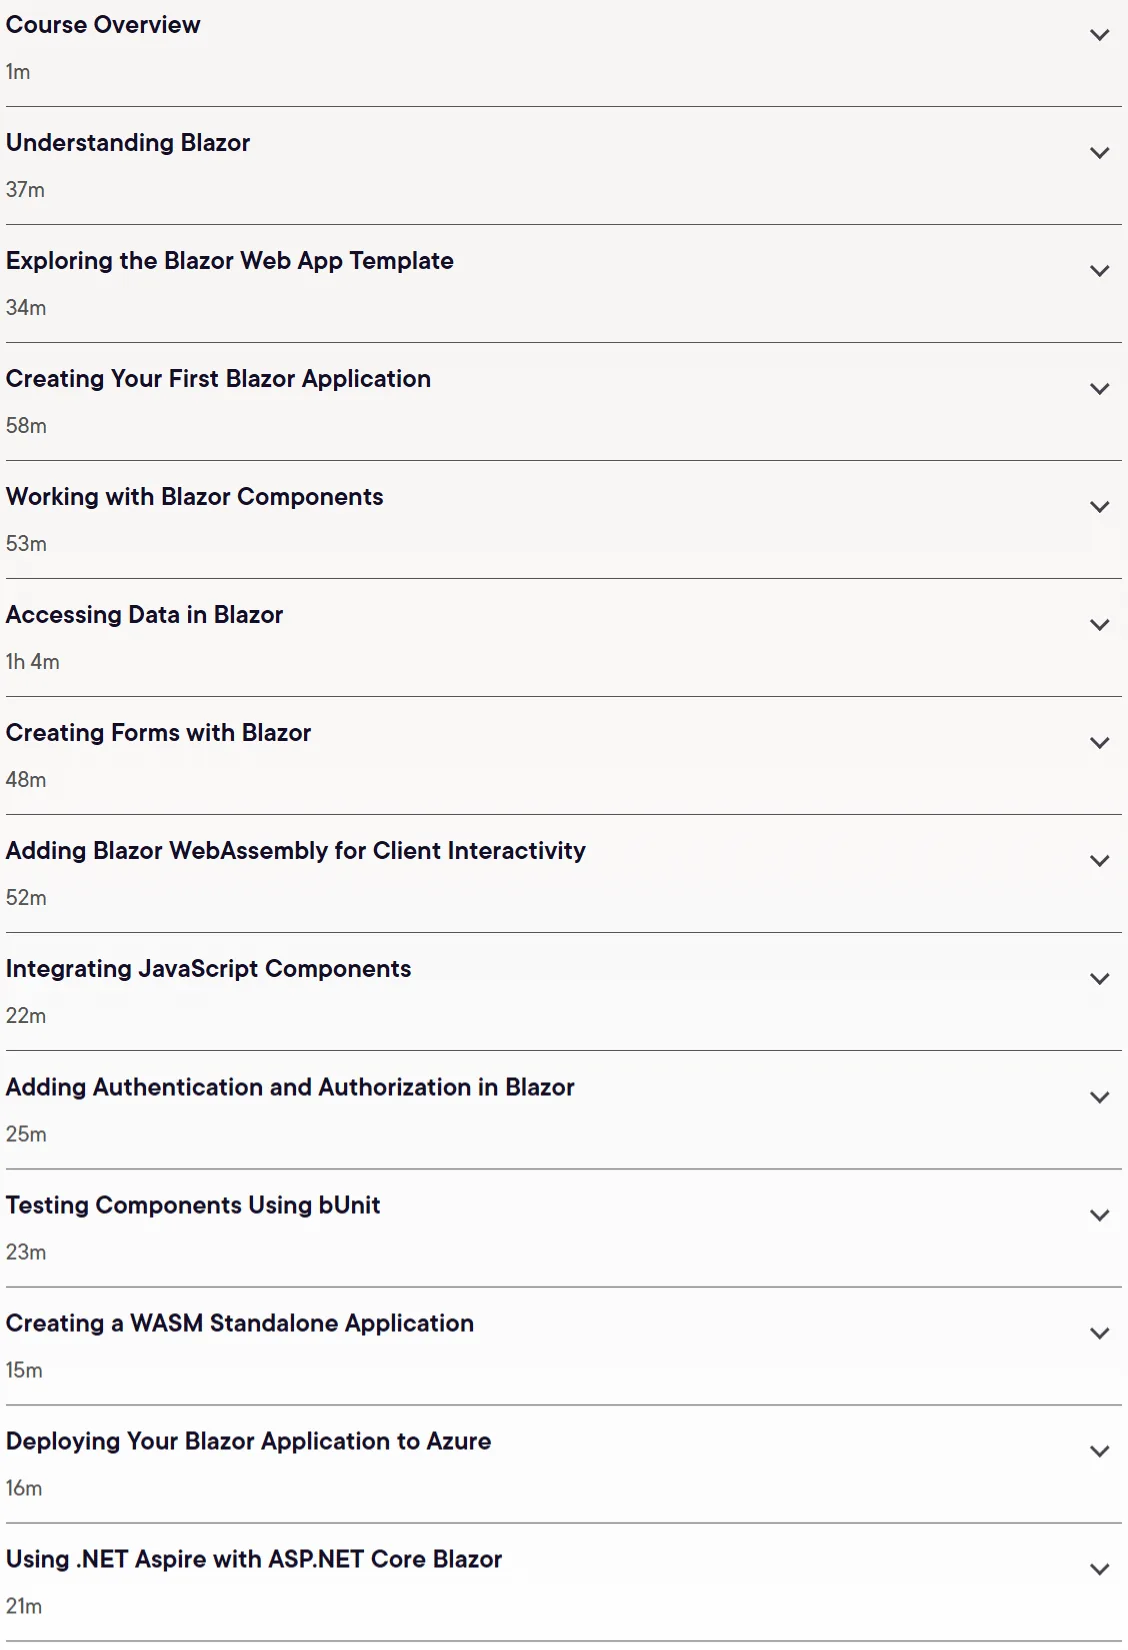Expand the Accessing Data in Blazor chevron
Image resolution: width=1128 pixels, height=1650 pixels.
tap(1099, 625)
